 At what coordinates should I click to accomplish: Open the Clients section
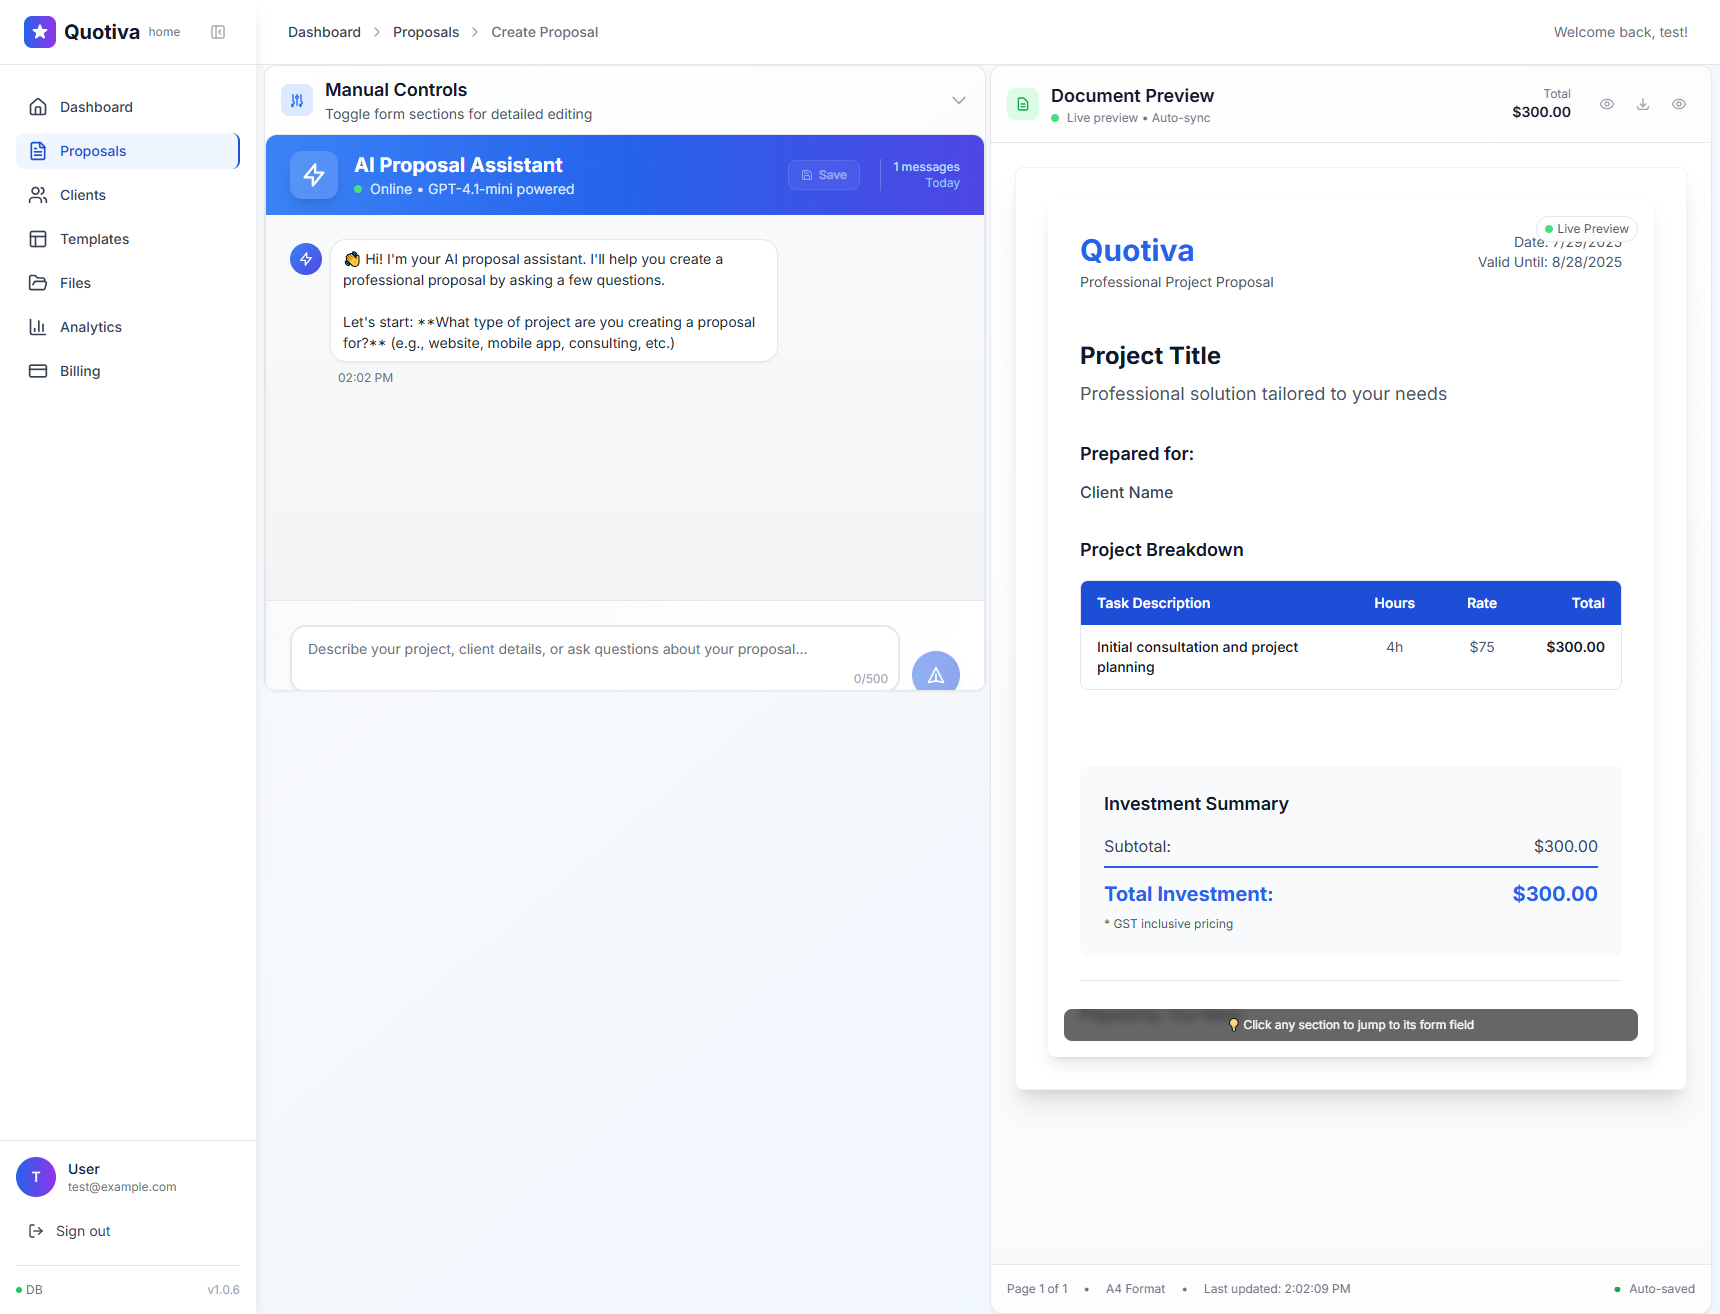tap(82, 195)
